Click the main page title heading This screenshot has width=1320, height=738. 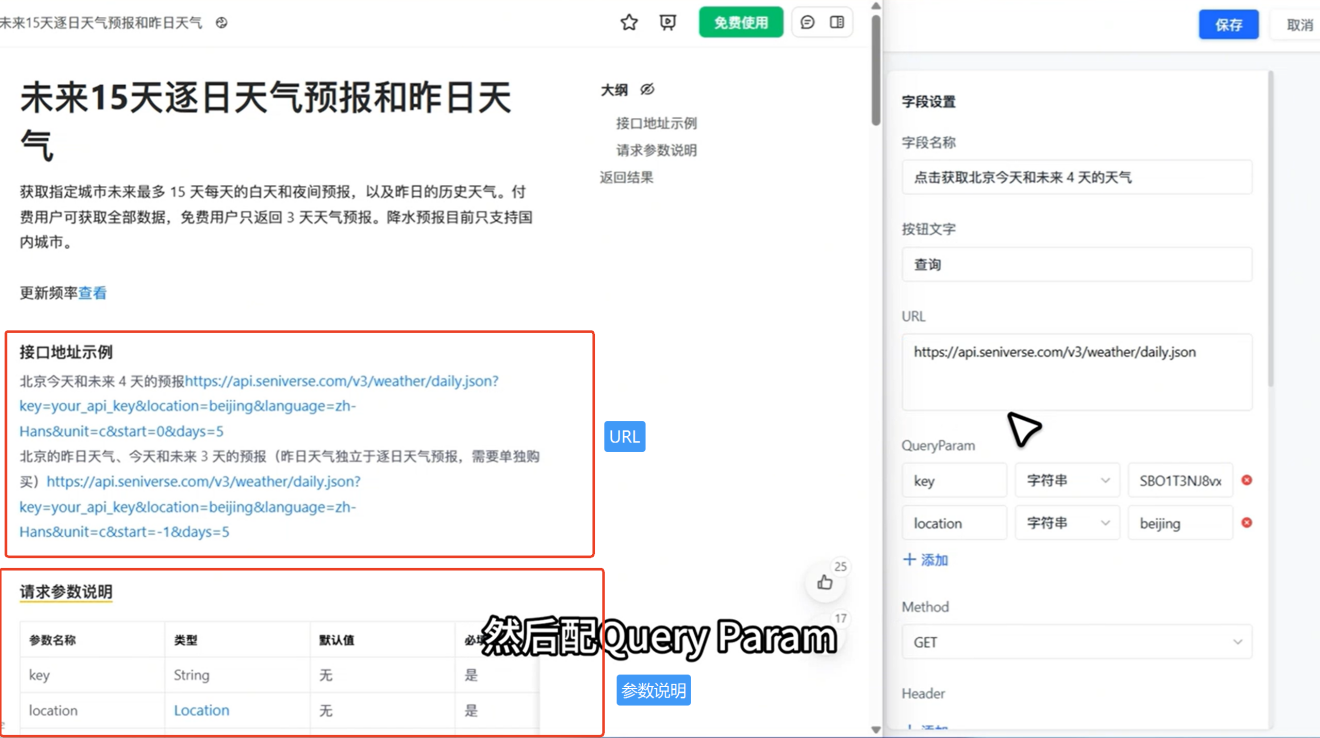[266, 122]
